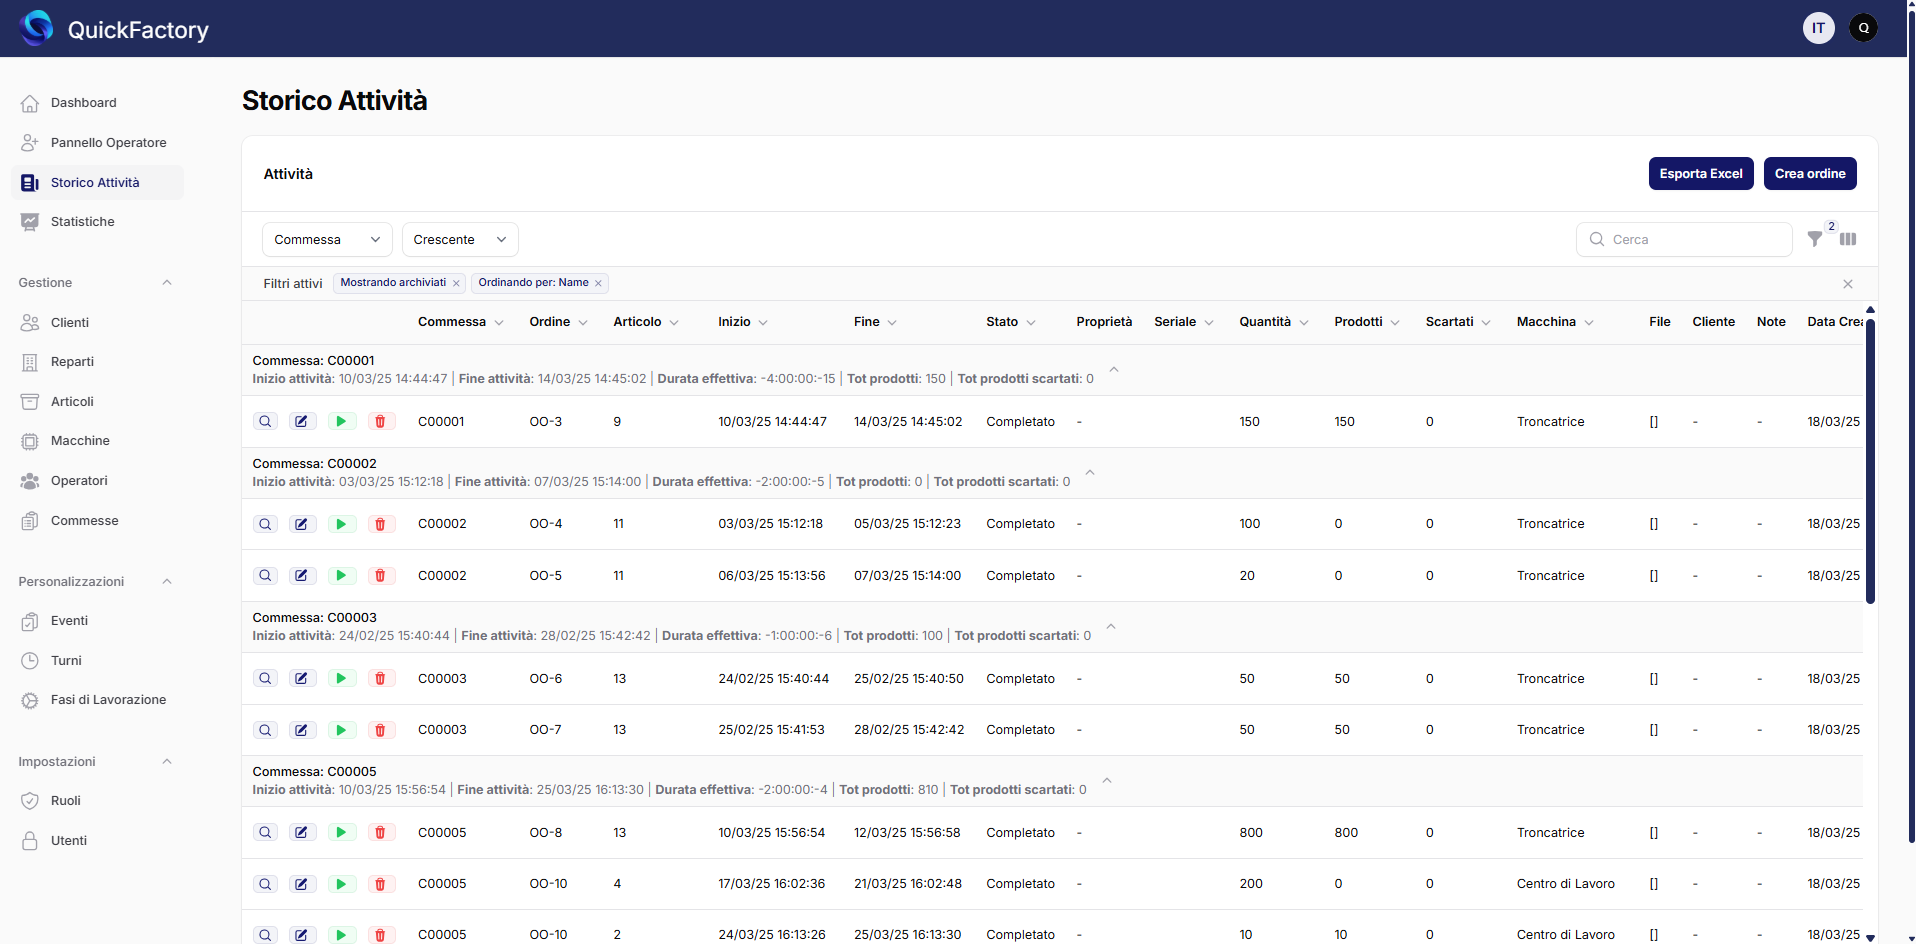Open the column layout icon
The image size is (1916, 944).
click(x=1848, y=239)
